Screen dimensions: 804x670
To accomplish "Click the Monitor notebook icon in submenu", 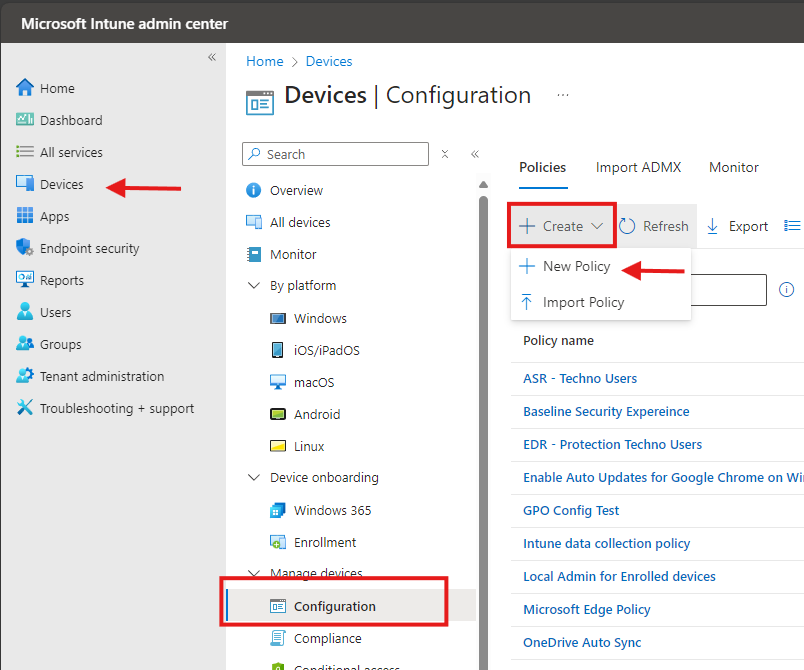I will point(253,254).
